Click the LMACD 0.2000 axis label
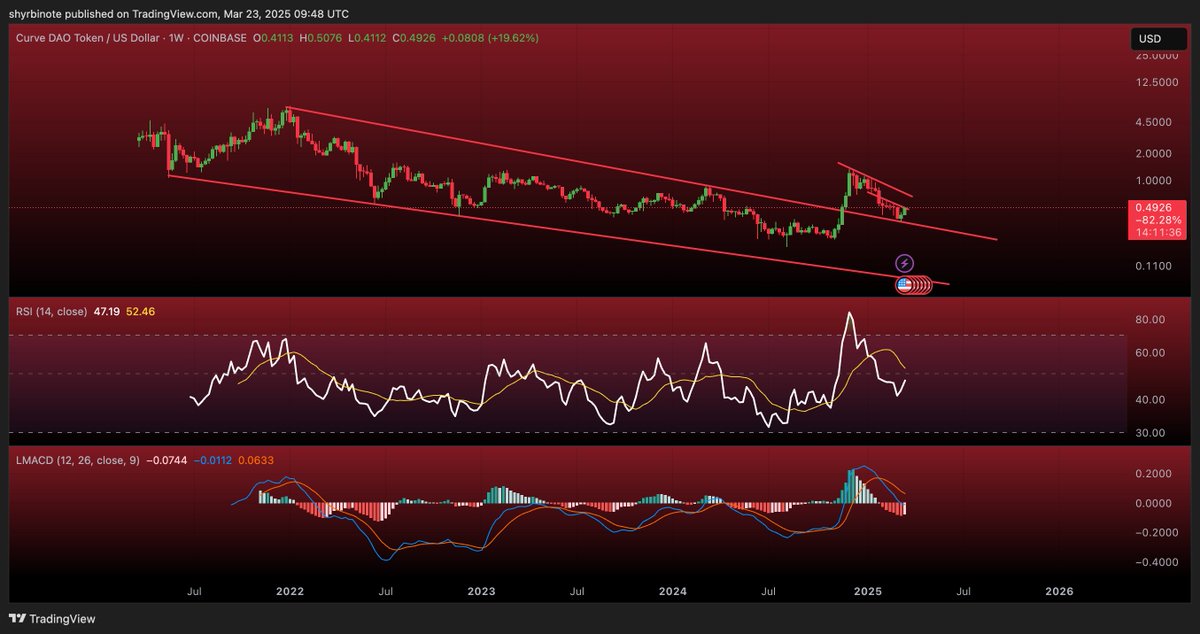The width and height of the screenshot is (1200, 634). click(1156, 475)
